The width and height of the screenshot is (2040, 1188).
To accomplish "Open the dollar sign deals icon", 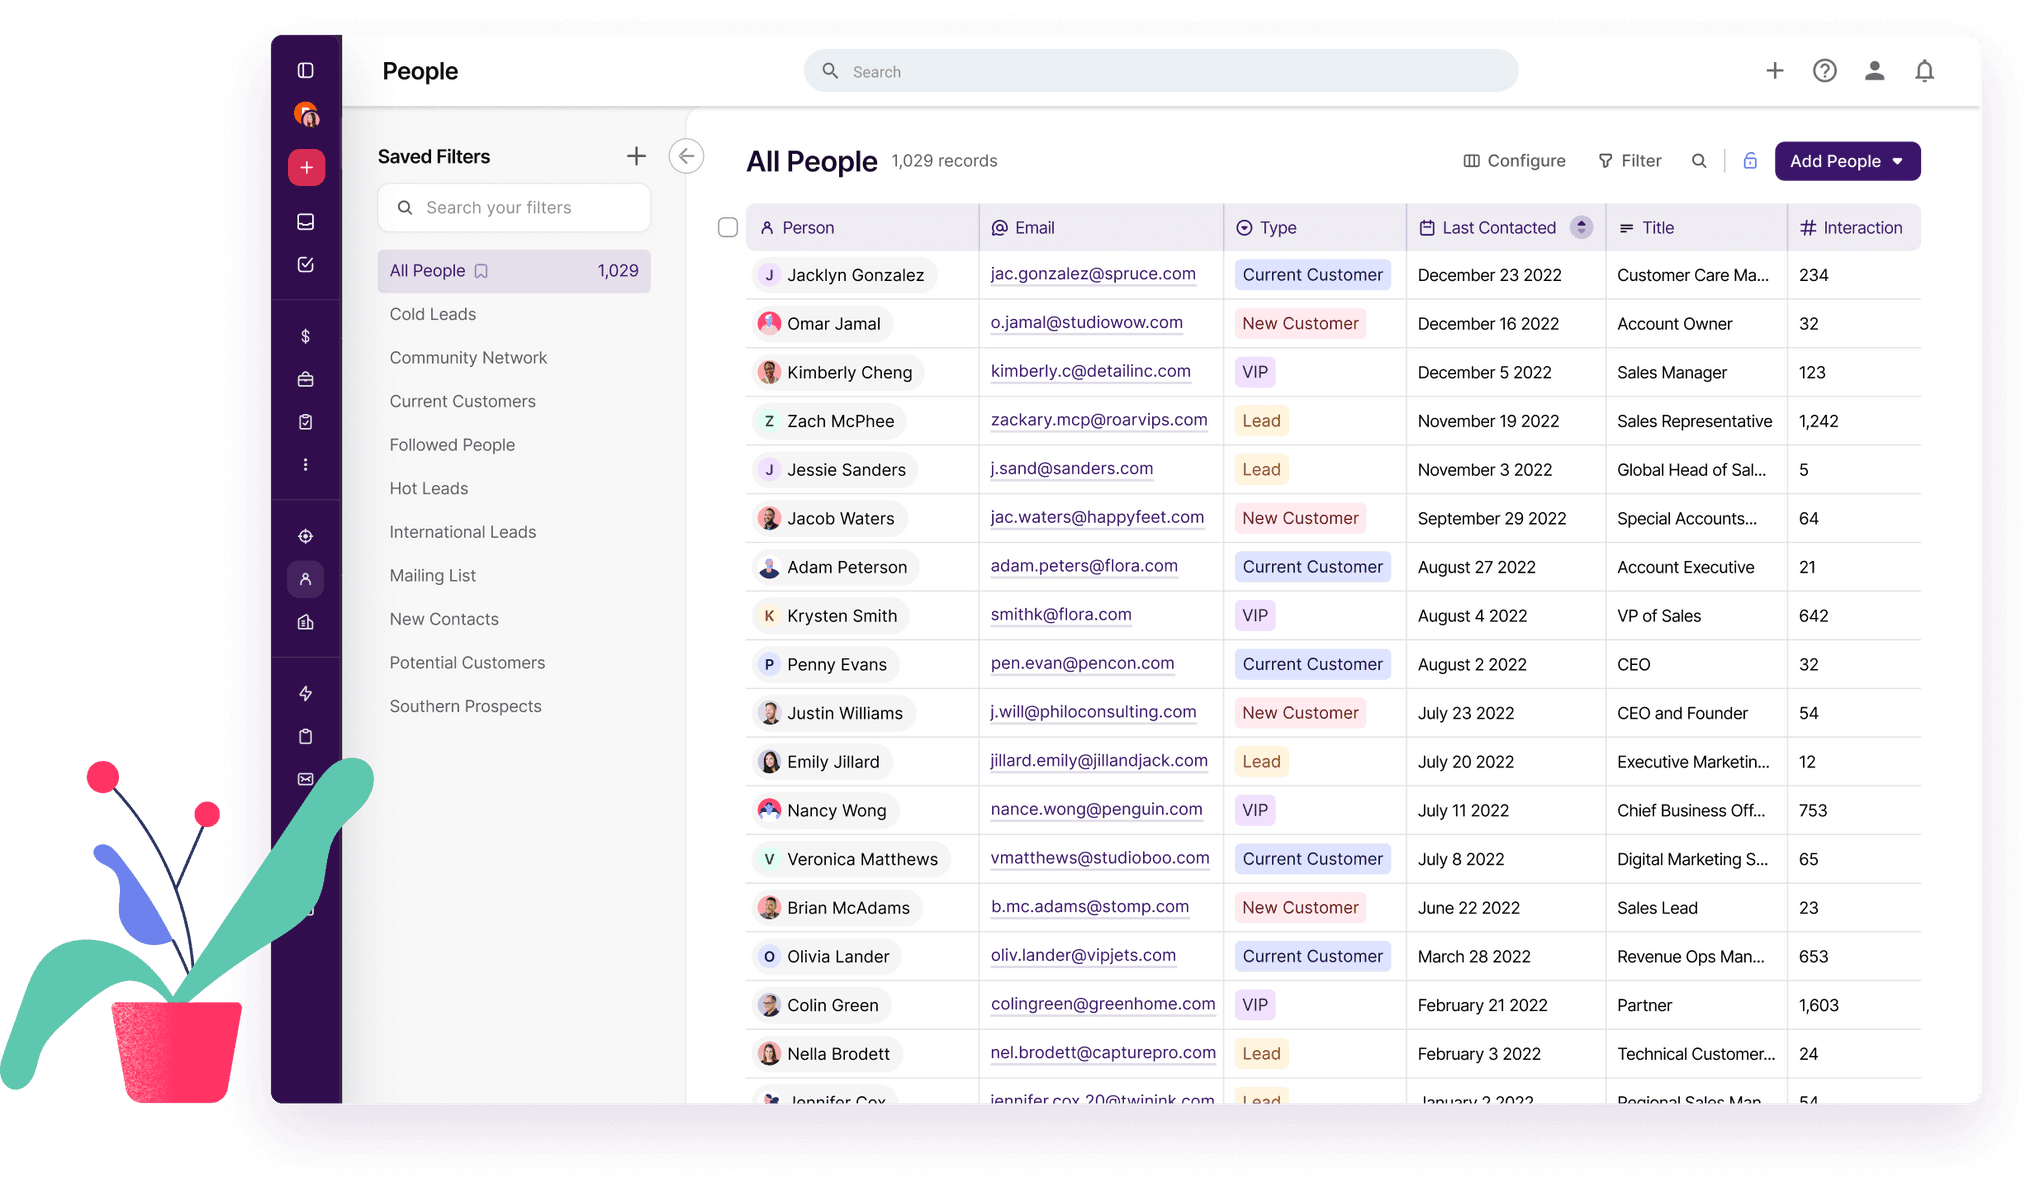I will (306, 336).
